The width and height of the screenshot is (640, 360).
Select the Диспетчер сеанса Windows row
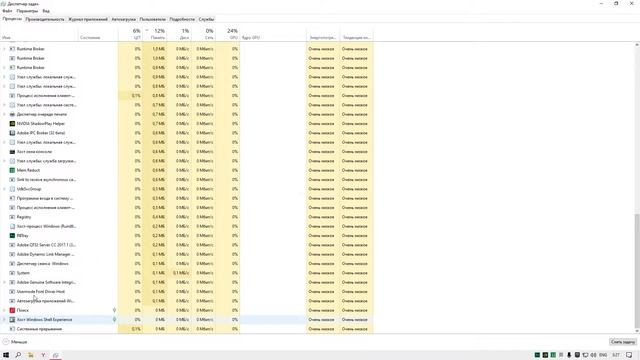[187, 264]
